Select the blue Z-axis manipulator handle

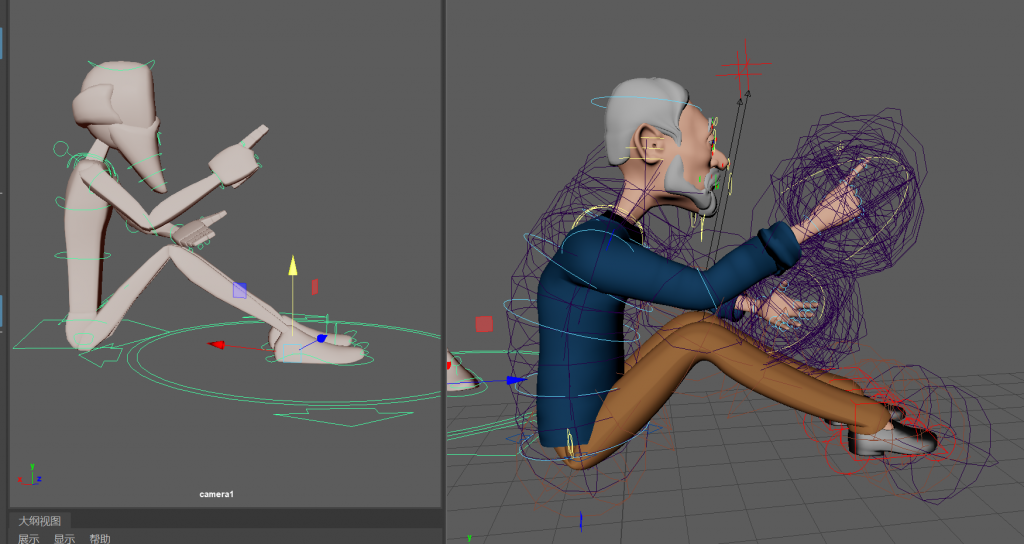tap(321, 338)
